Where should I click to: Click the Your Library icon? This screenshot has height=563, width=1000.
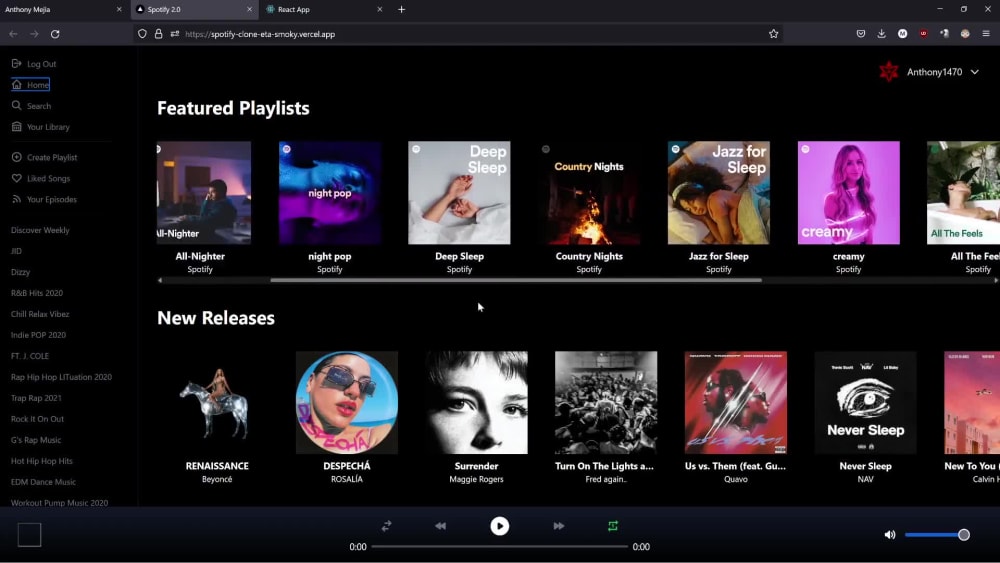pyautogui.click(x=17, y=126)
